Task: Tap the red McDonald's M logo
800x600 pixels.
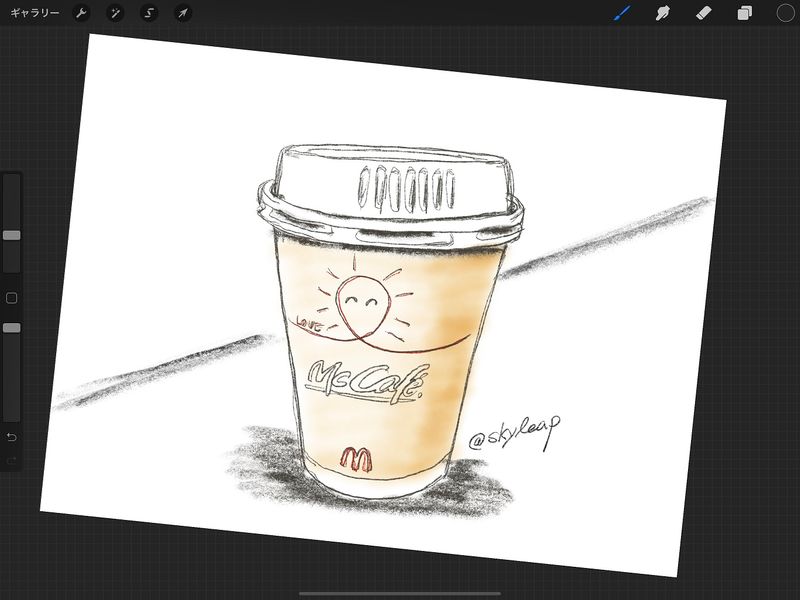Action: [355, 459]
